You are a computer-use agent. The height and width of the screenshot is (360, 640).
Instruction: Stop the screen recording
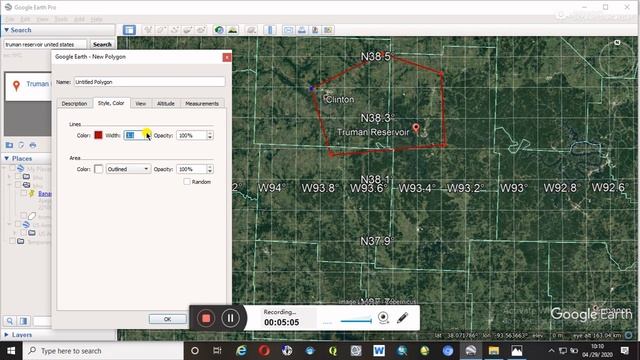click(206, 318)
